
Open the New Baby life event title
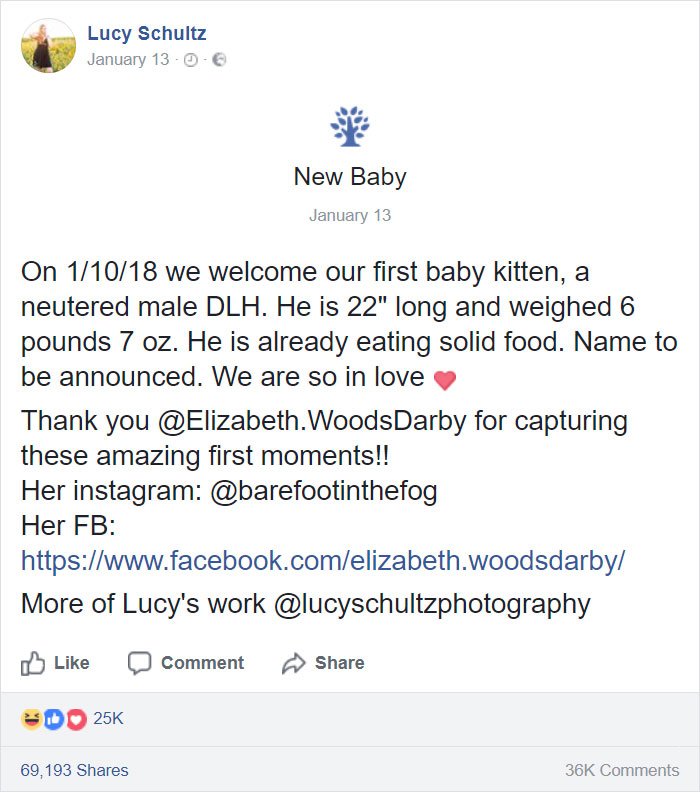[350, 177]
